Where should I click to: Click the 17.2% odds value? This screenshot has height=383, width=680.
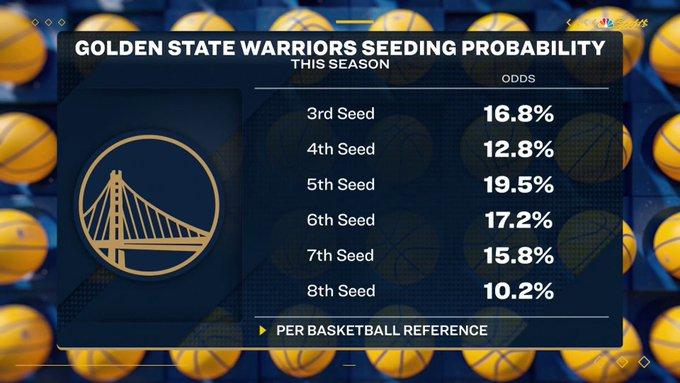tap(519, 220)
